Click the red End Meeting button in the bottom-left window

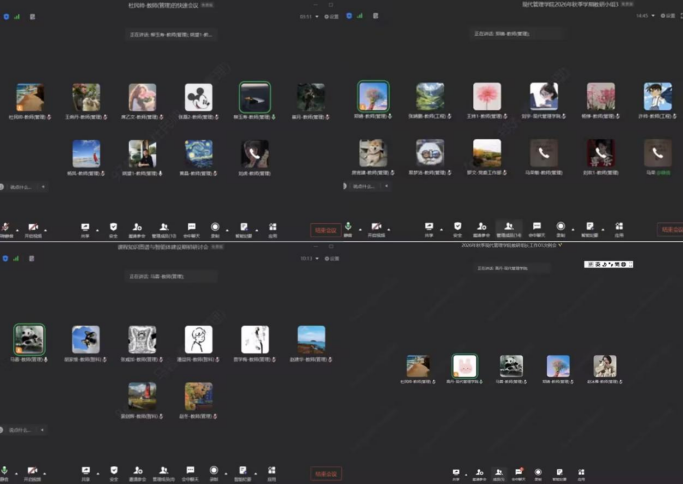[325, 474]
